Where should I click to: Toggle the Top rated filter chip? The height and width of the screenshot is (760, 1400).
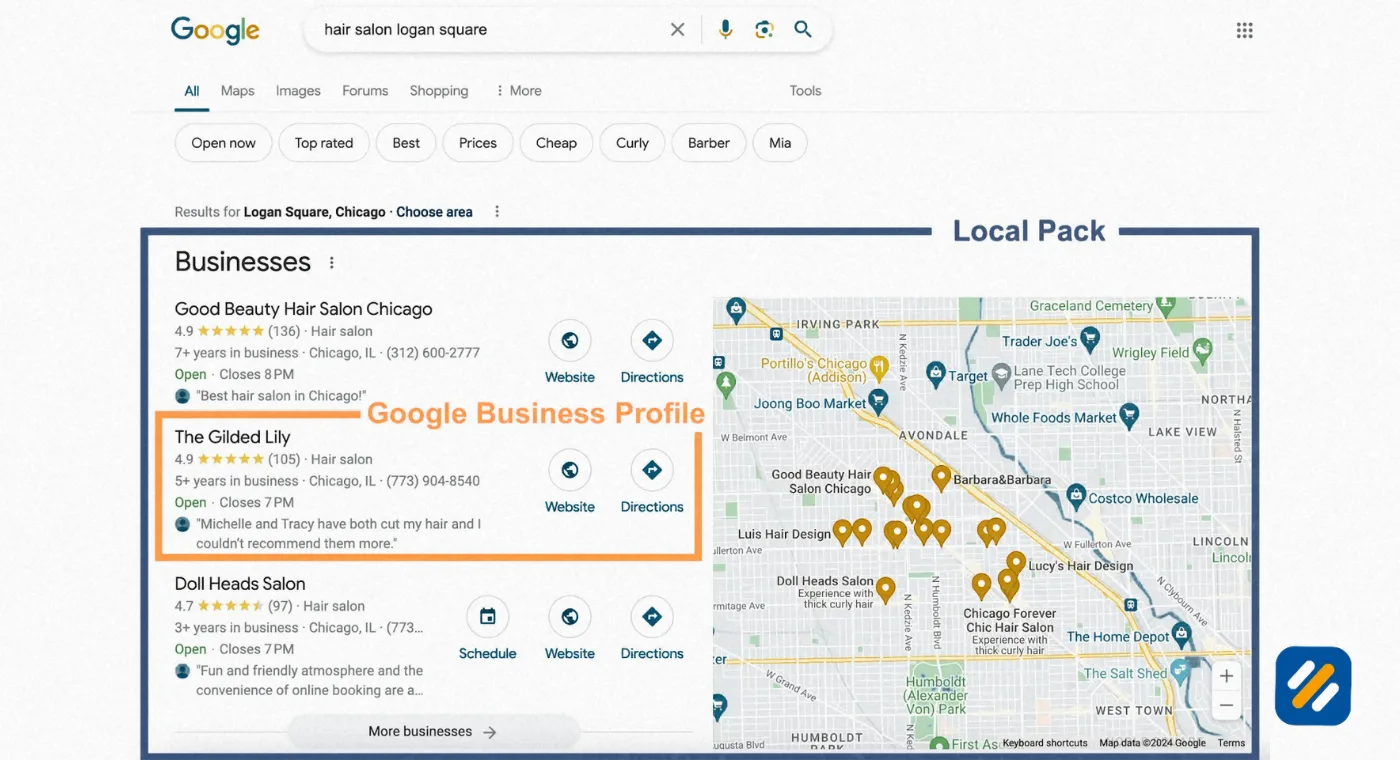click(x=324, y=143)
